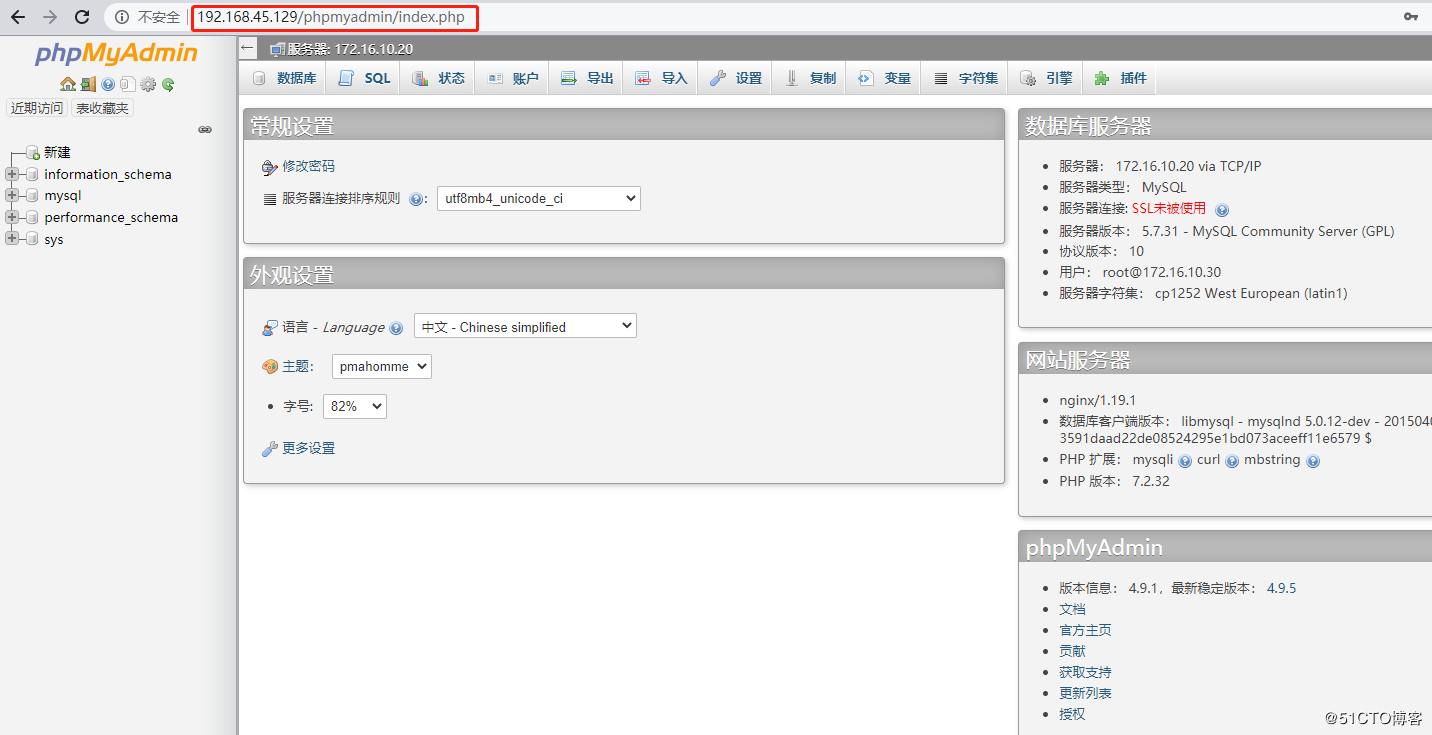This screenshot has height=735, width=1432.
Task: Click the link chain icon in sidebar
Action: click(205, 130)
